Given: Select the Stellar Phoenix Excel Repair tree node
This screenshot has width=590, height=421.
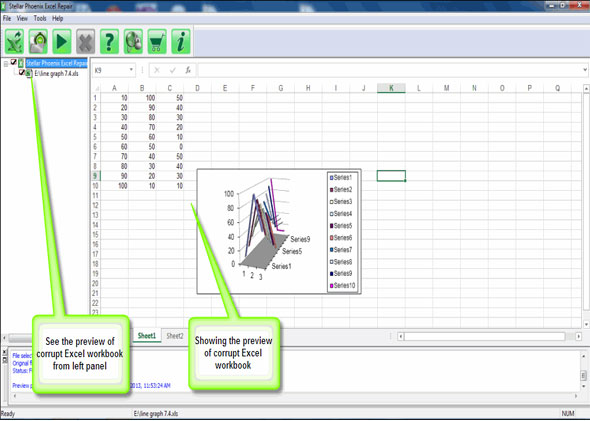Looking at the screenshot, I should (x=56, y=63).
